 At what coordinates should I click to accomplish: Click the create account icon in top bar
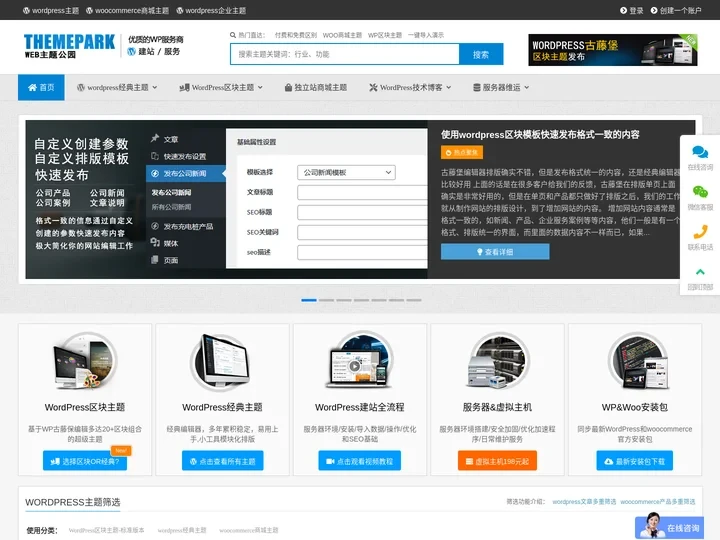tap(654, 10)
